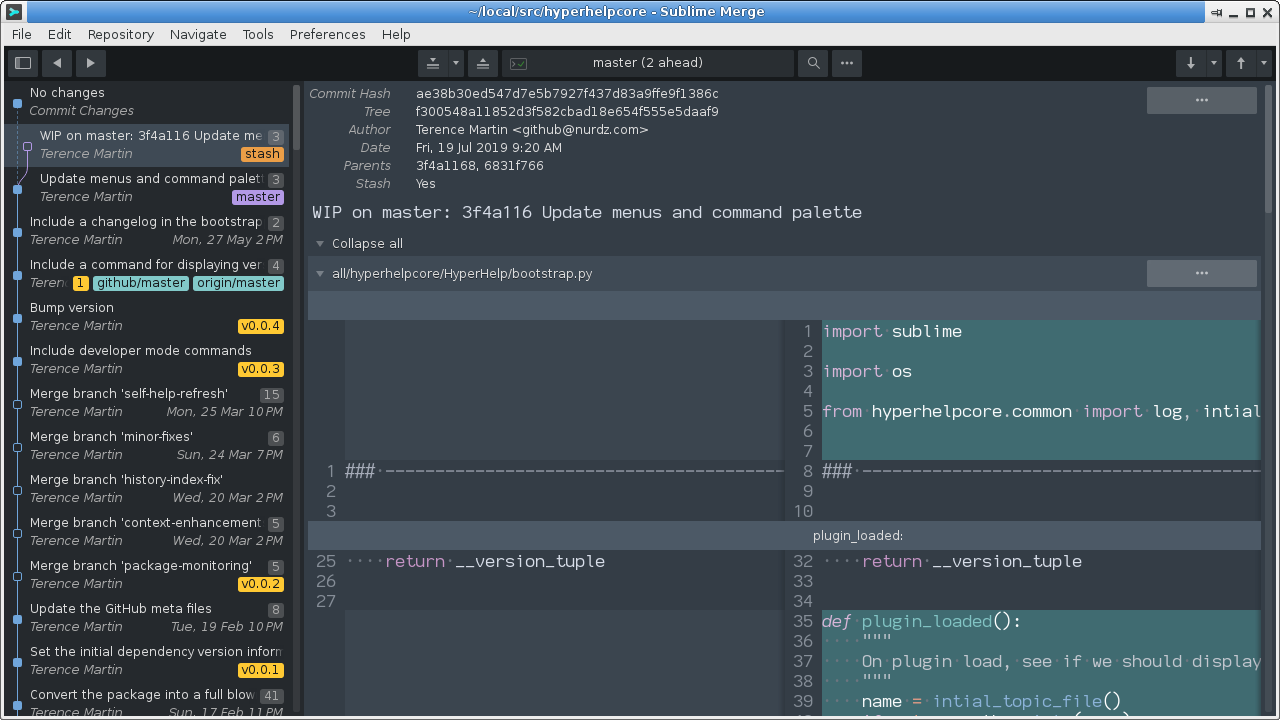Click the Pull down-arrow icon
This screenshot has height=720, width=1280.
(1191, 63)
